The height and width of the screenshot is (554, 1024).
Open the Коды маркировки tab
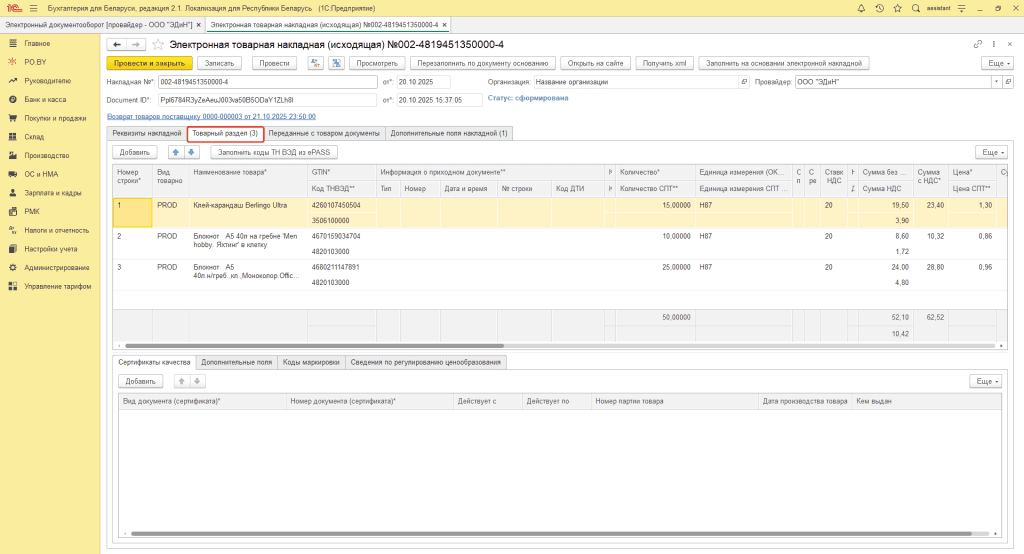pos(311,362)
